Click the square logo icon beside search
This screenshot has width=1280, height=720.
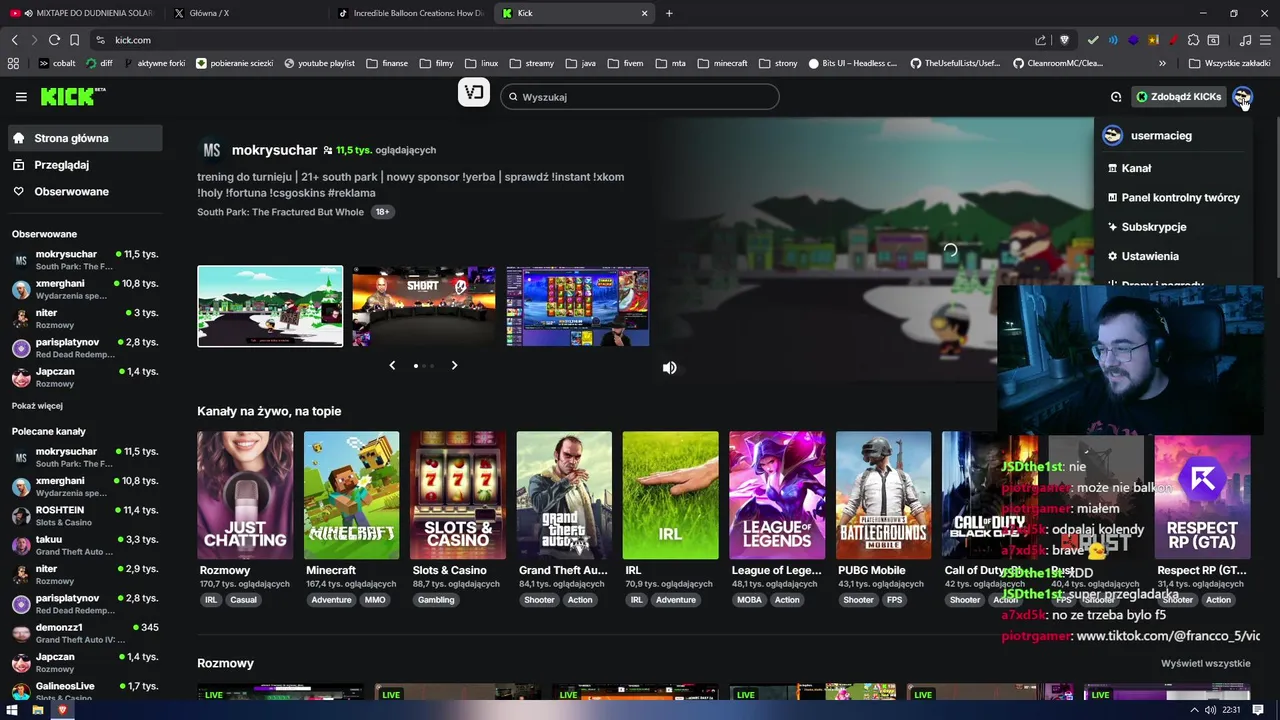pyautogui.click(x=474, y=93)
